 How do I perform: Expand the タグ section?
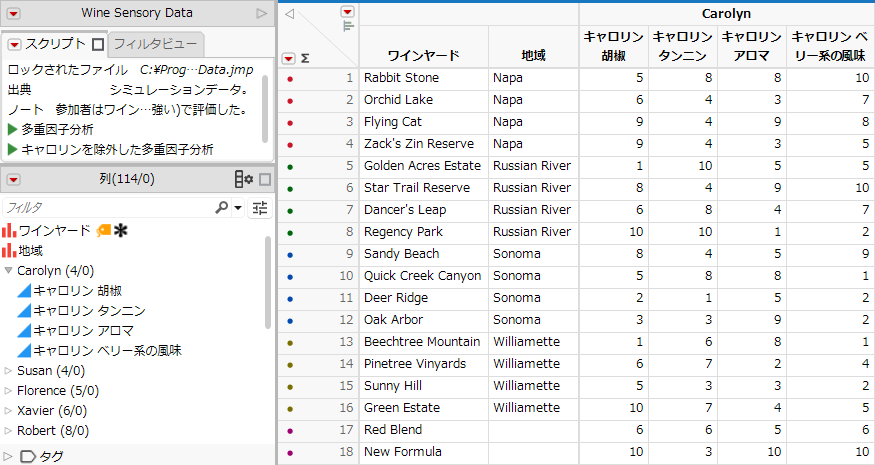[x=8, y=456]
